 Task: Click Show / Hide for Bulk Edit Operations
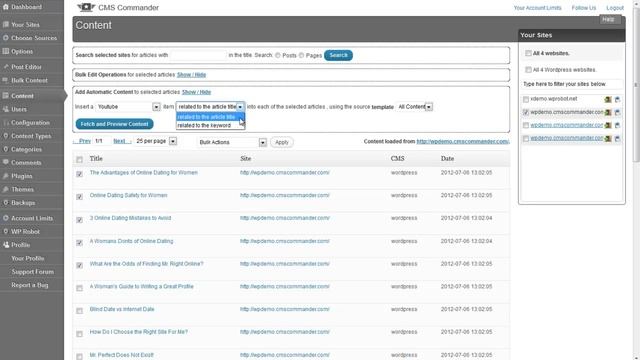pyautogui.click(x=191, y=75)
